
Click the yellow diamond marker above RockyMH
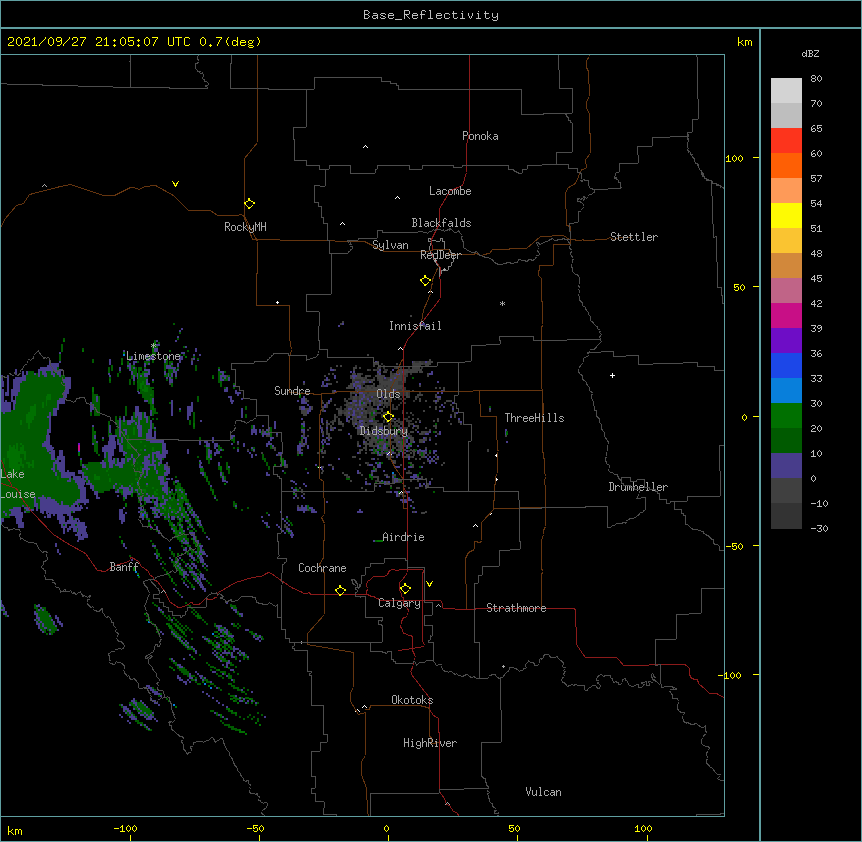[250, 204]
